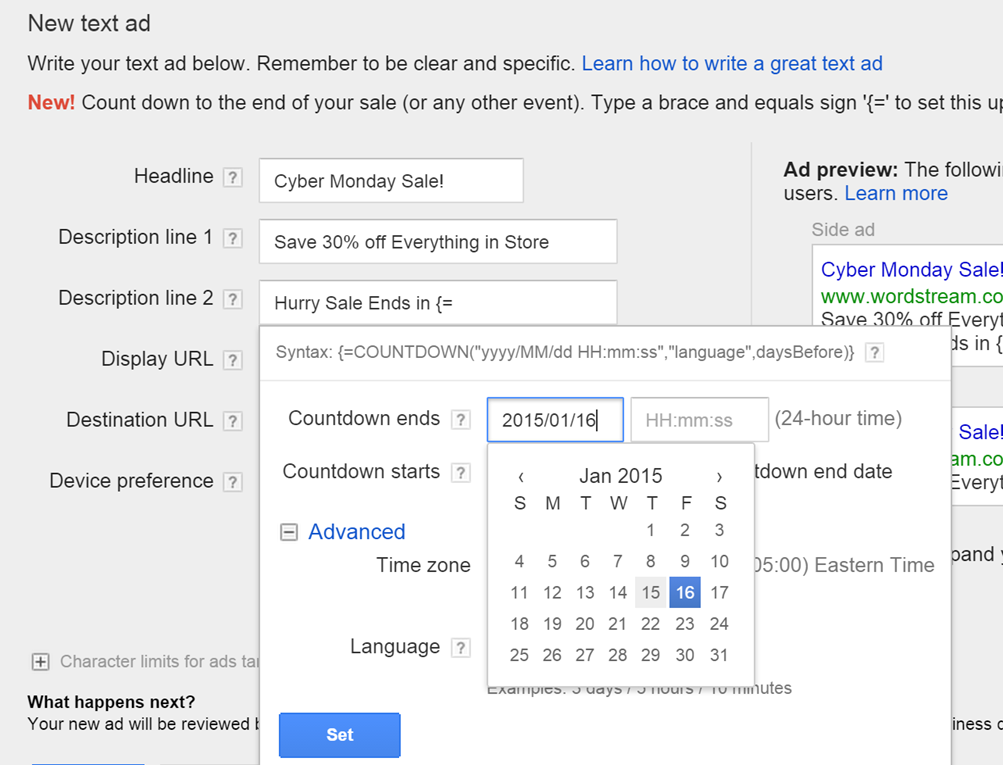Screen dimensions: 1003x765
Task: Show the Destination URL help tooltip
Action: click(233, 421)
